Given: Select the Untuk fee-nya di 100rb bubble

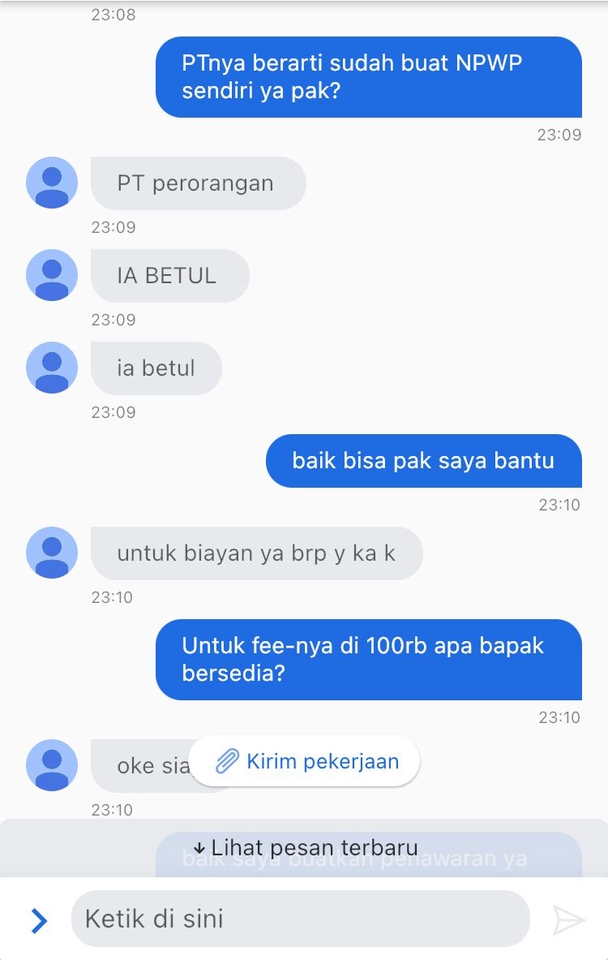Looking at the screenshot, I should pos(369,659).
